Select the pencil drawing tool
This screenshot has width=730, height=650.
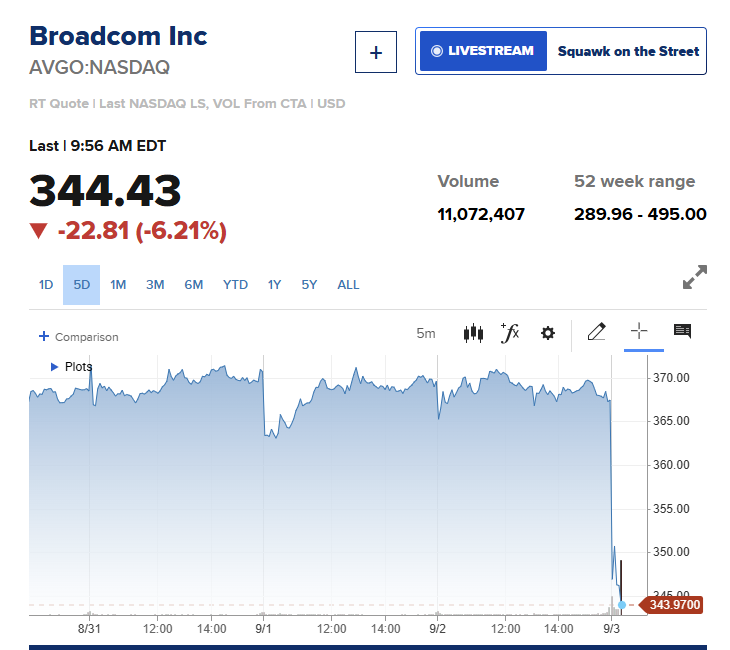(x=596, y=332)
